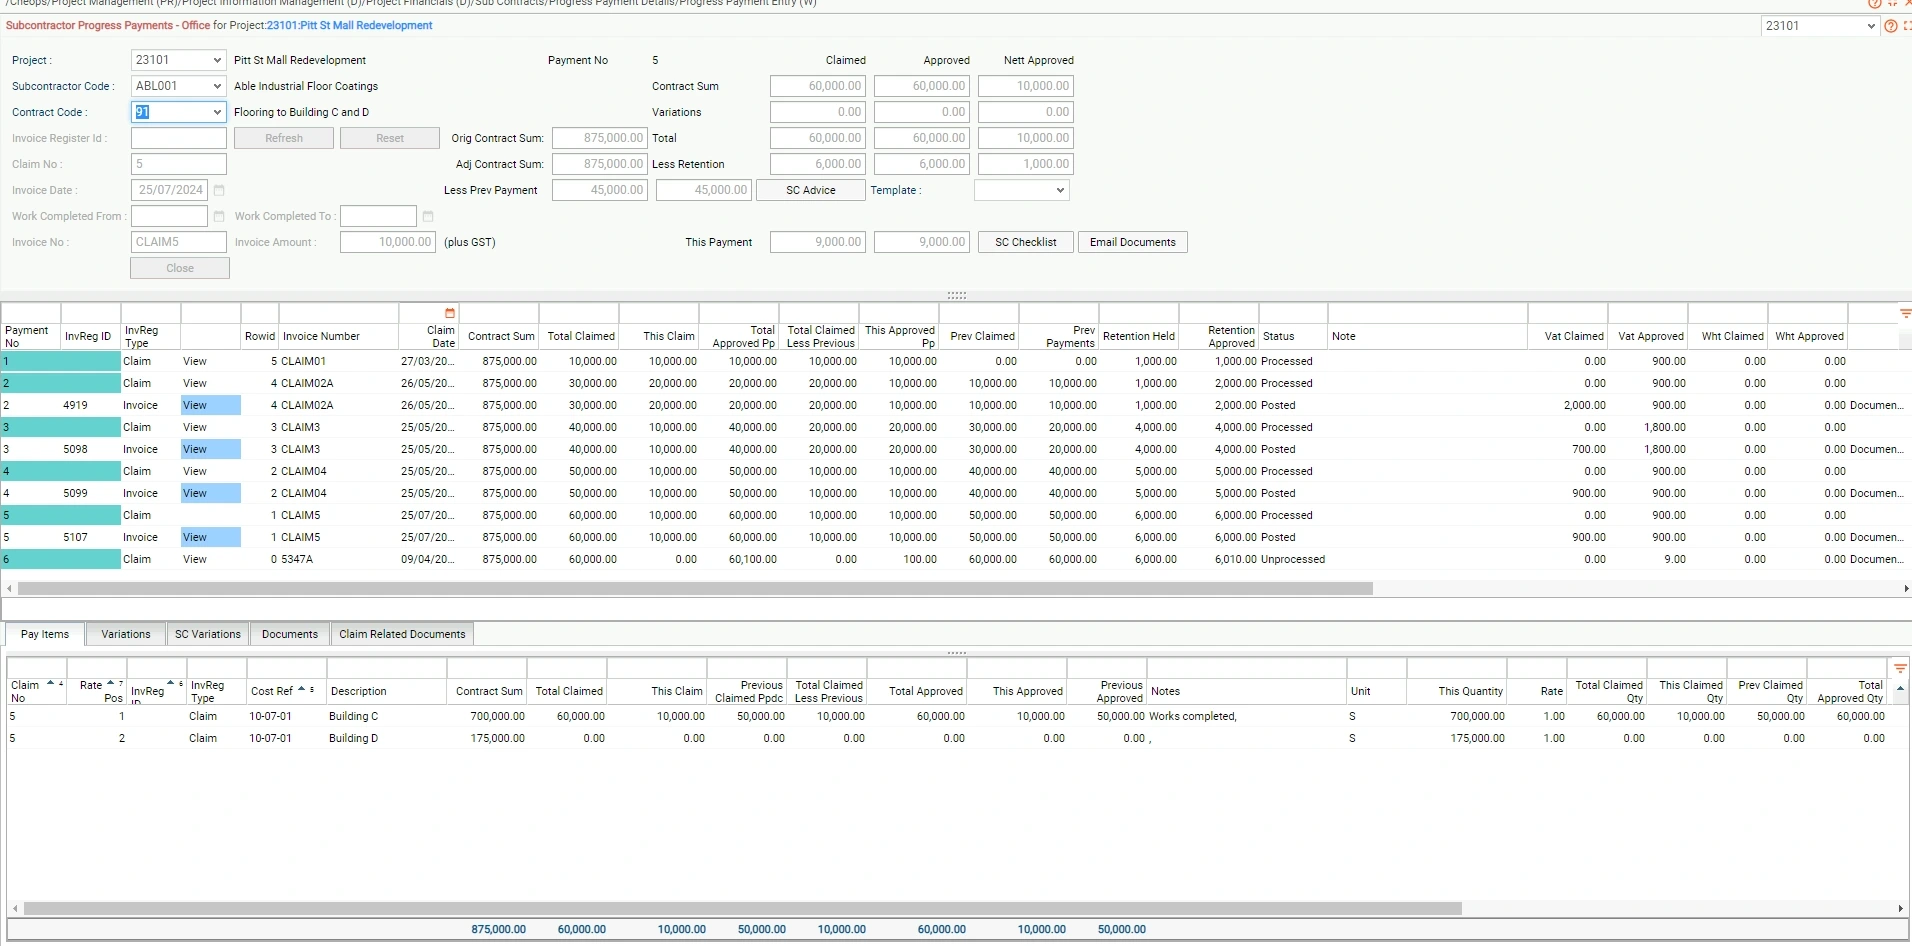Click Retention Held column header
Image resolution: width=1912 pixels, height=946 pixels.
[1139, 336]
